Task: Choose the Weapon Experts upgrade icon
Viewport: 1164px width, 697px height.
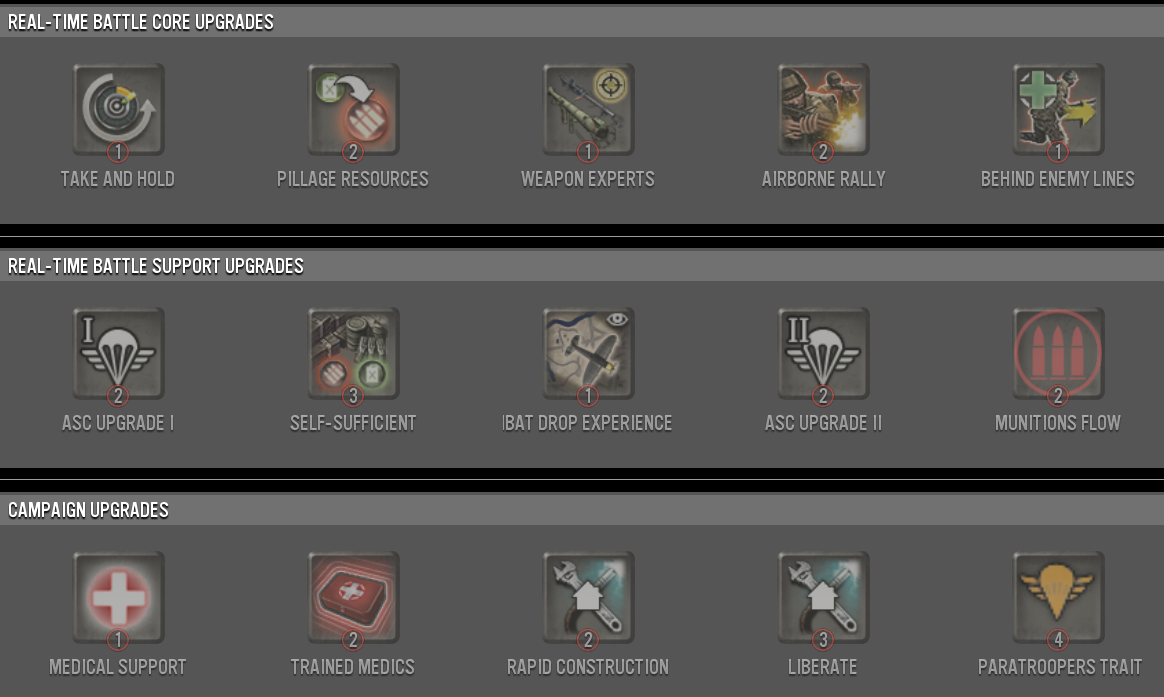Action: click(x=588, y=109)
